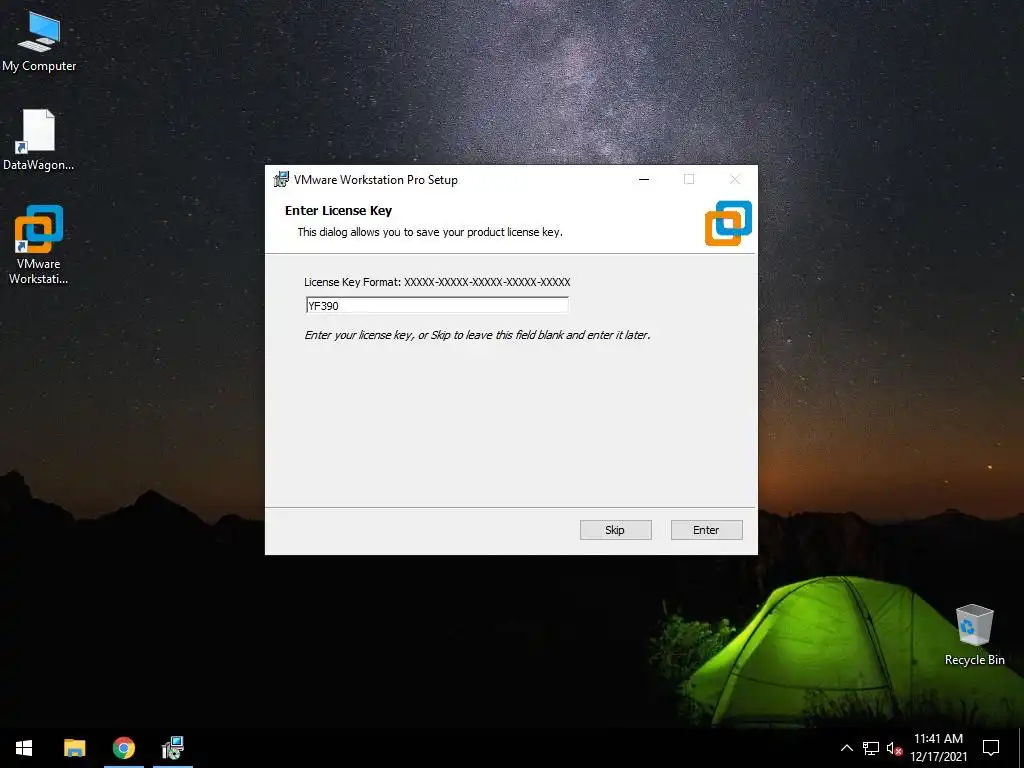1024x768 pixels.
Task: Click the installer icon in dialog title bar
Action: coord(281,180)
